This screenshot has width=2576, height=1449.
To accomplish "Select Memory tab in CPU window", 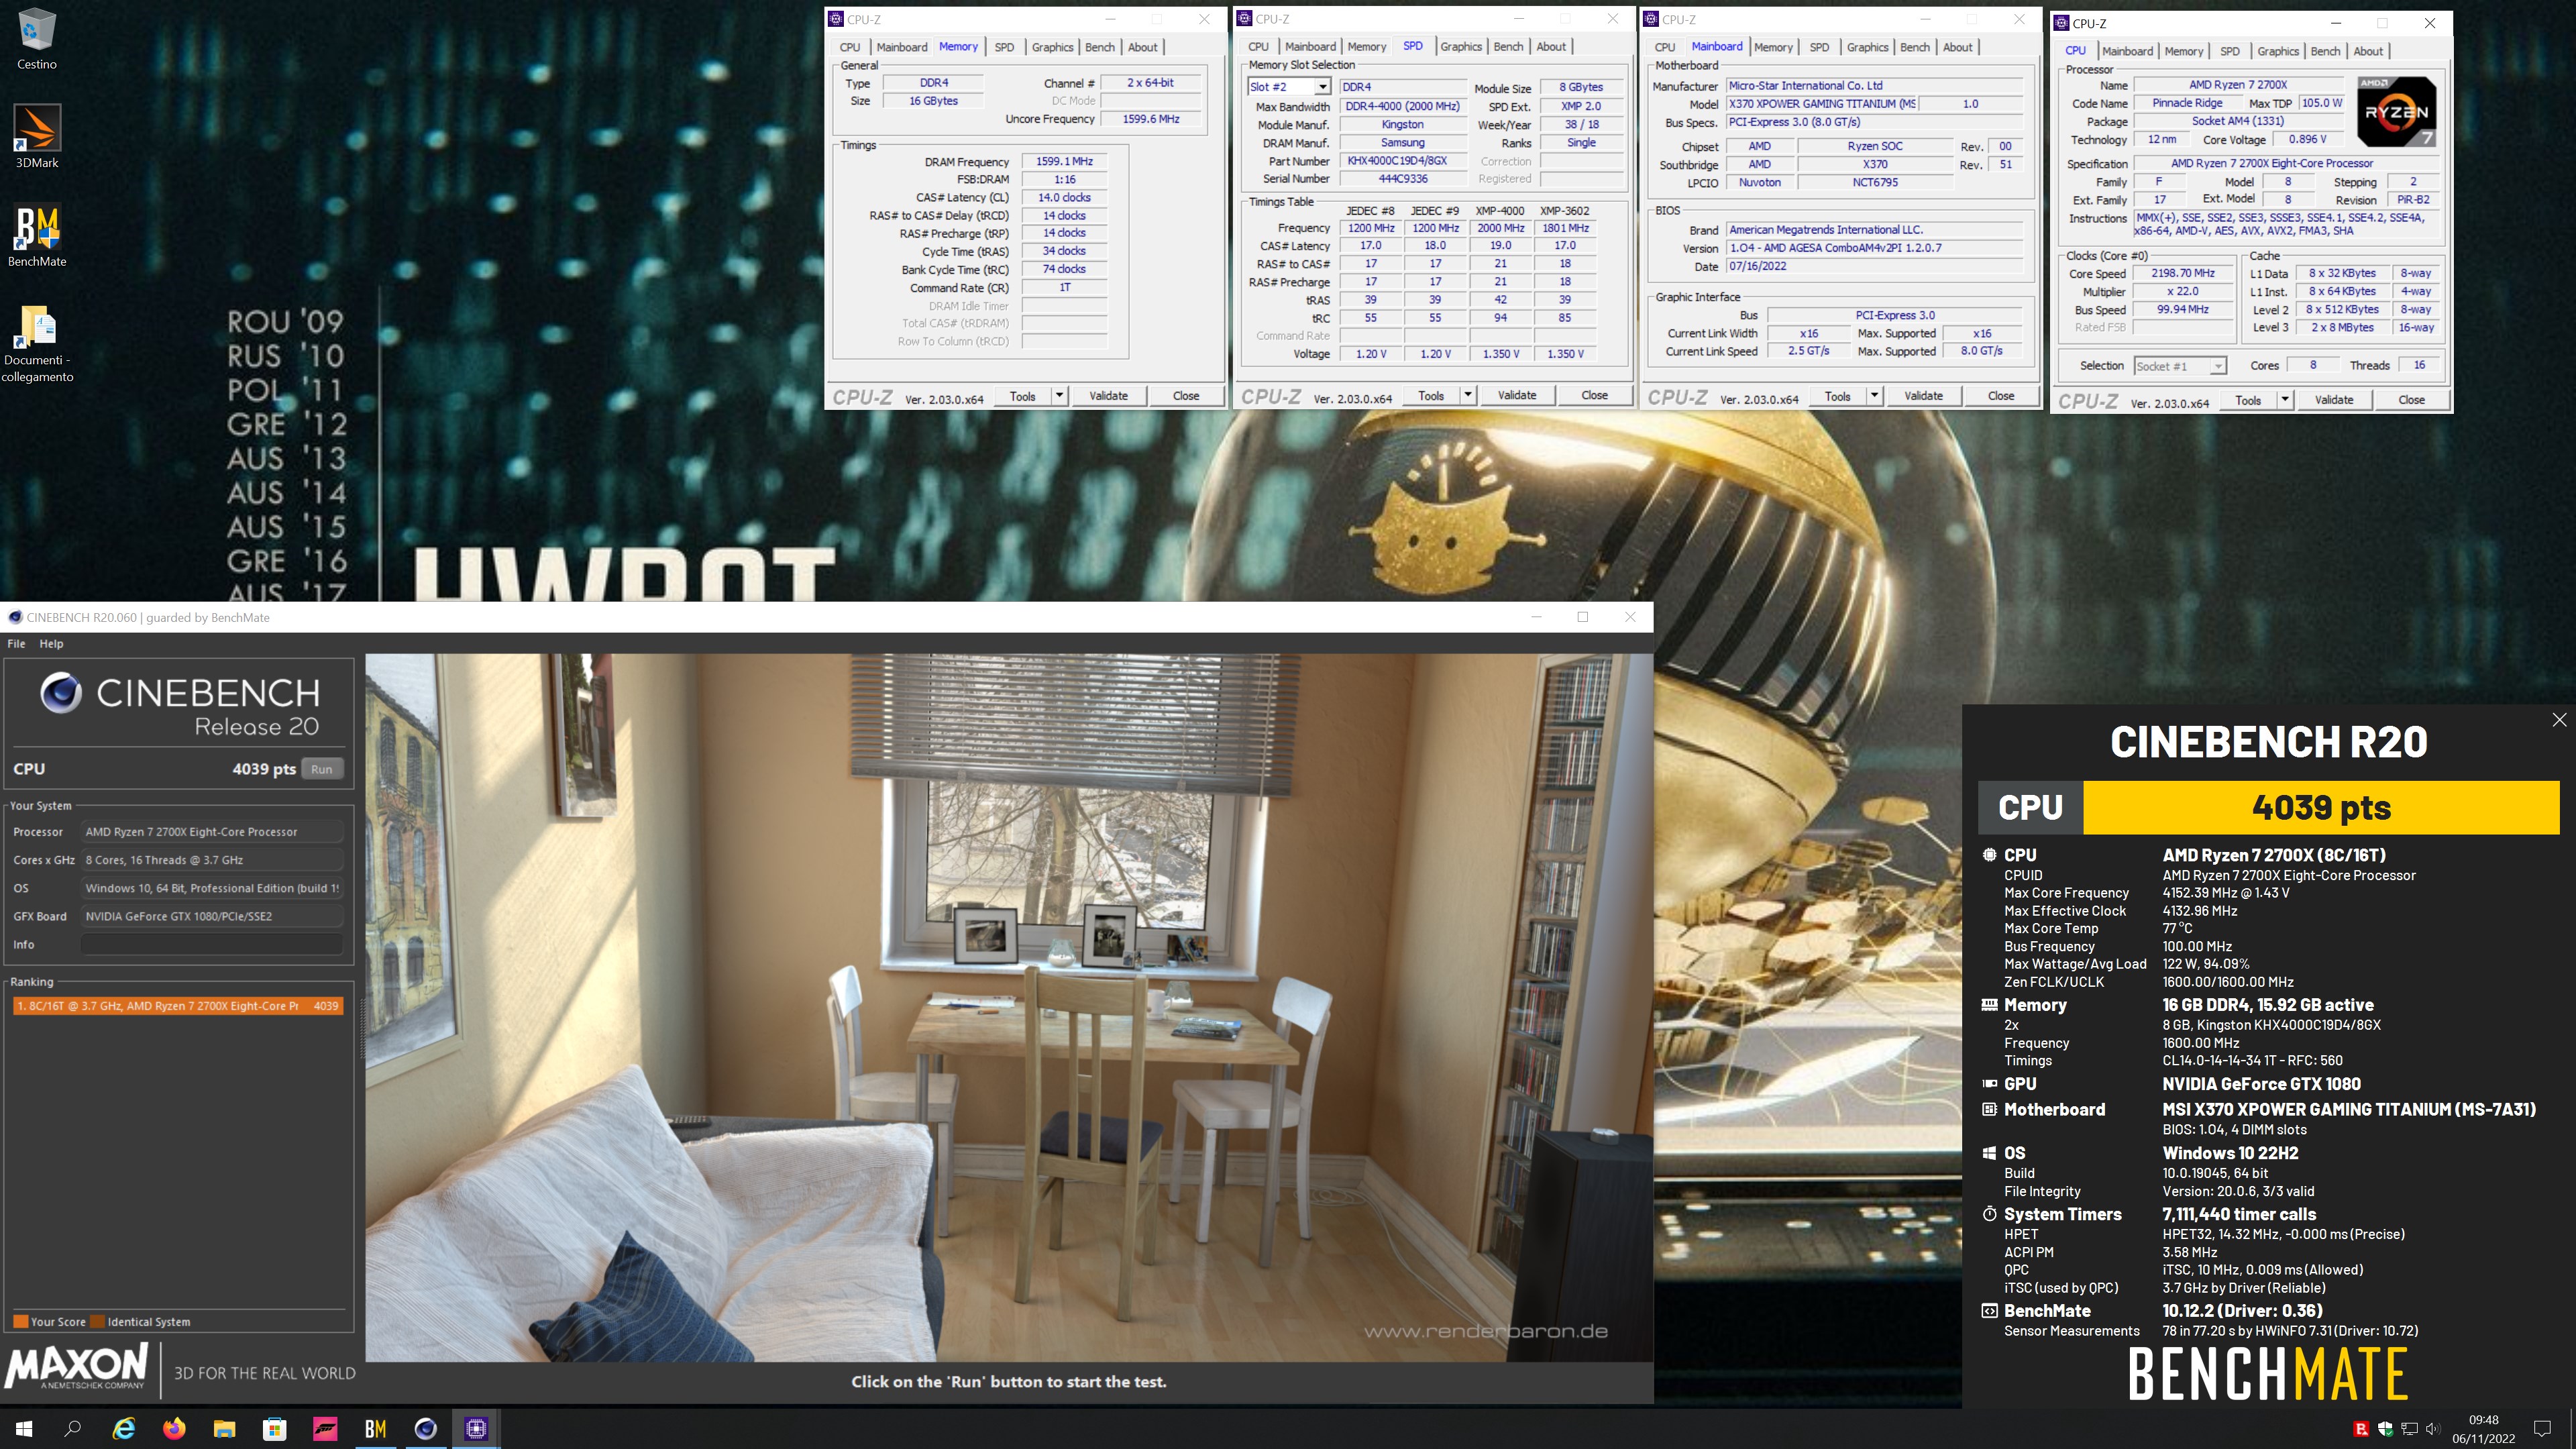I will coord(2183,51).
